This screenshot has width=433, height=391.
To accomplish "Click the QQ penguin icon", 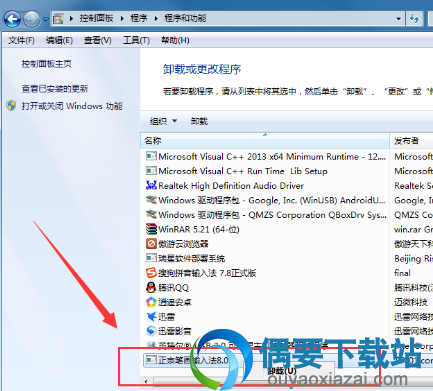I will (151, 287).
